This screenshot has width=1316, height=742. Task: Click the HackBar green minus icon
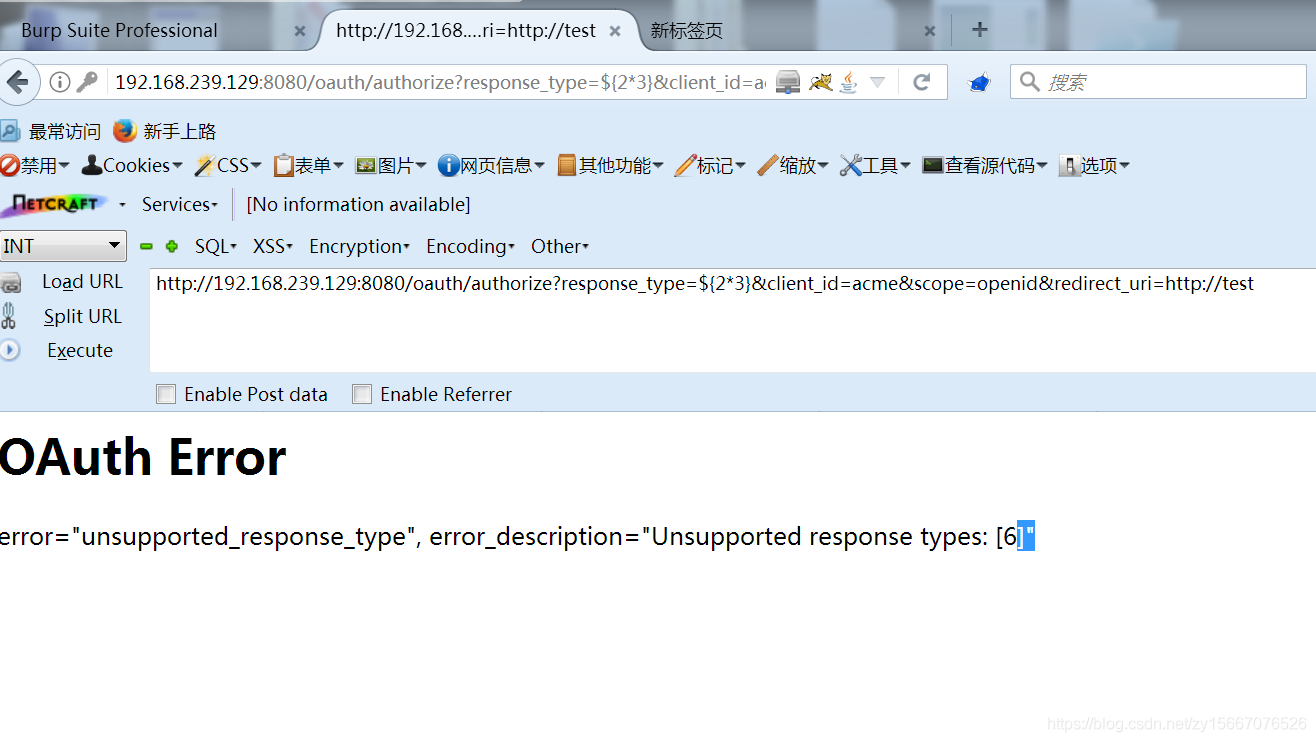click(146, 246)
